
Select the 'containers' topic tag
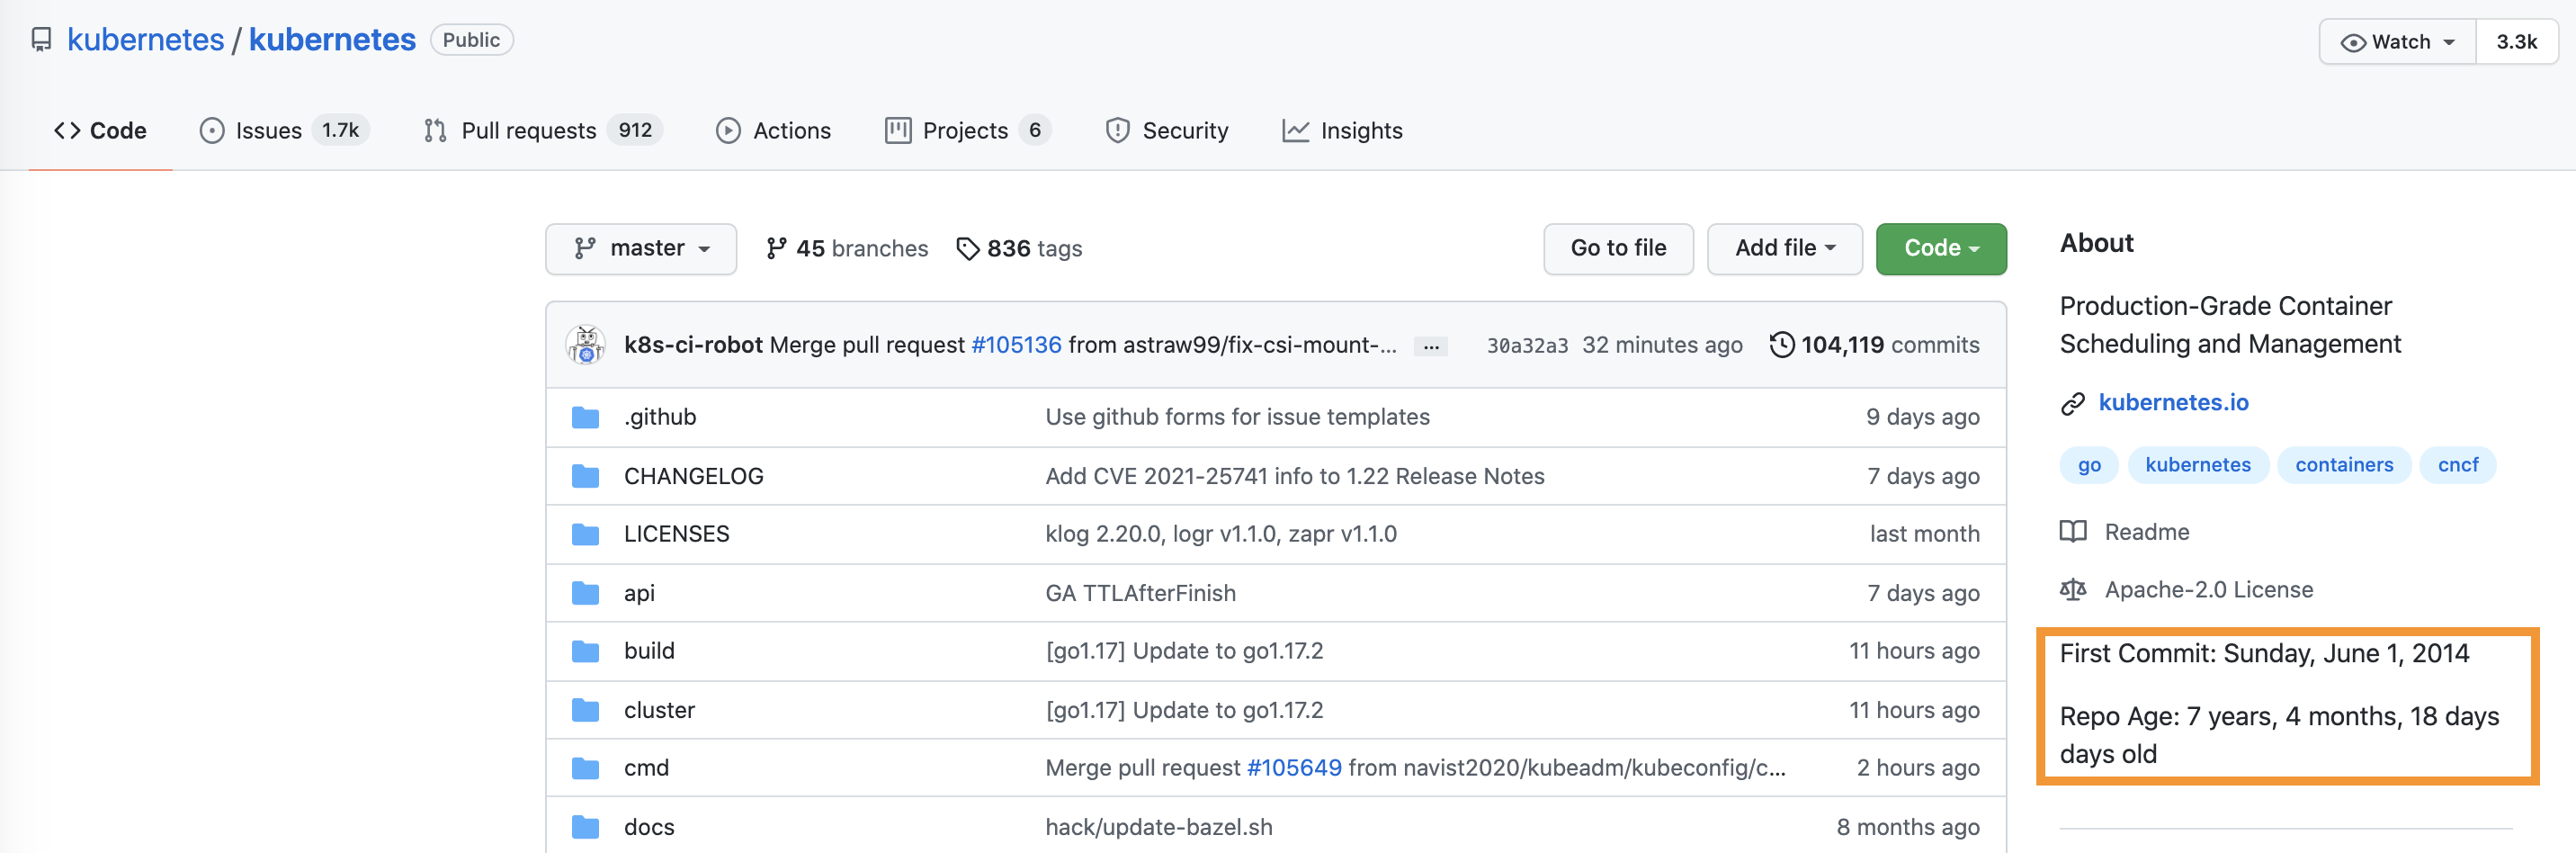click(x=2343, y=465)
